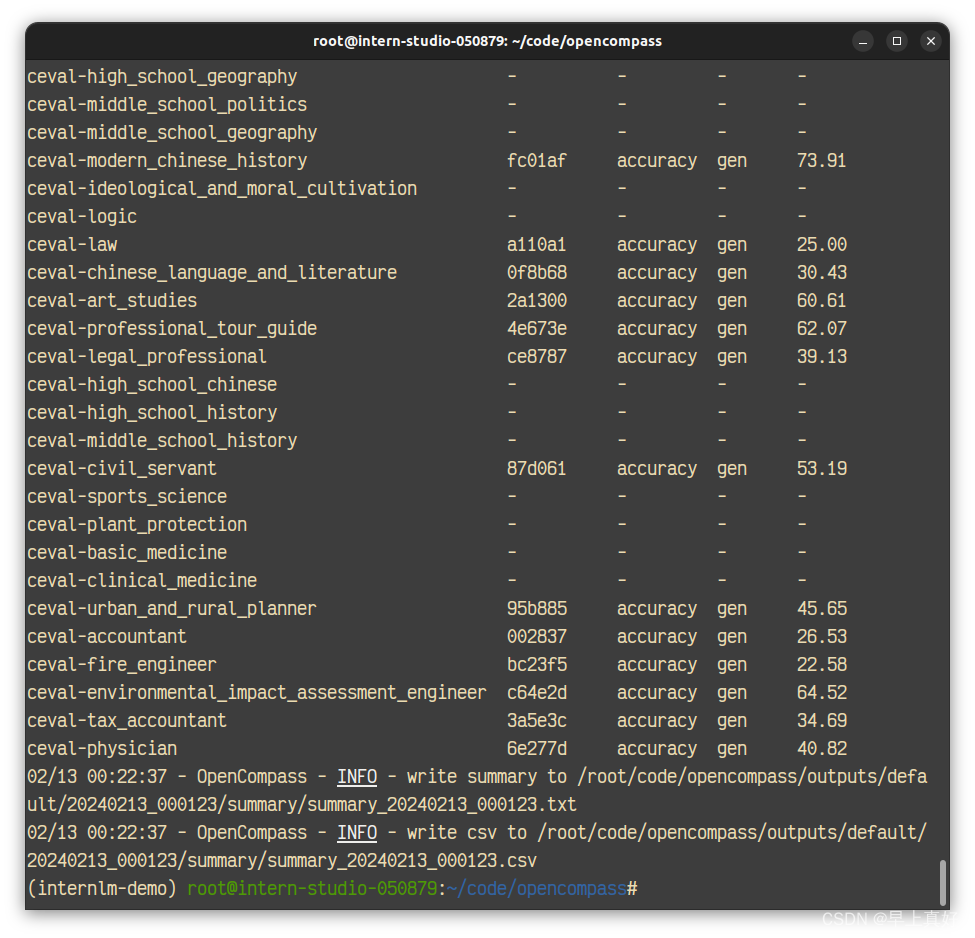The height and width of the screenshot is (938, 975).
Task: Click the hash value 'fc01af'
Action: pos(537,160)
